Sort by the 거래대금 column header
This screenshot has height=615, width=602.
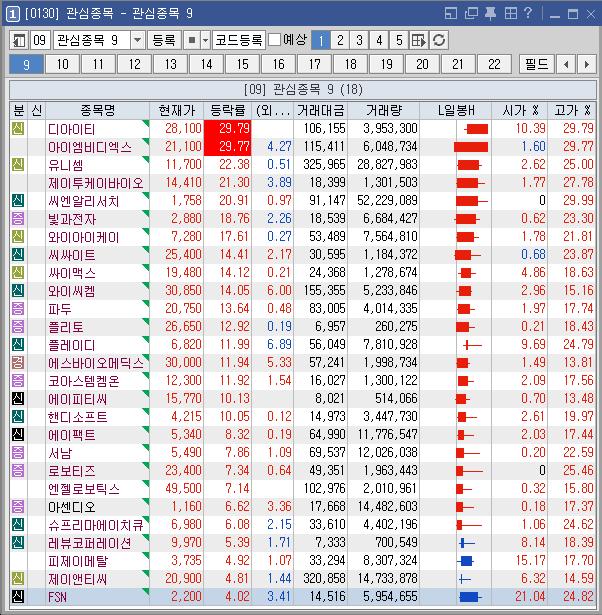point(320,111)
